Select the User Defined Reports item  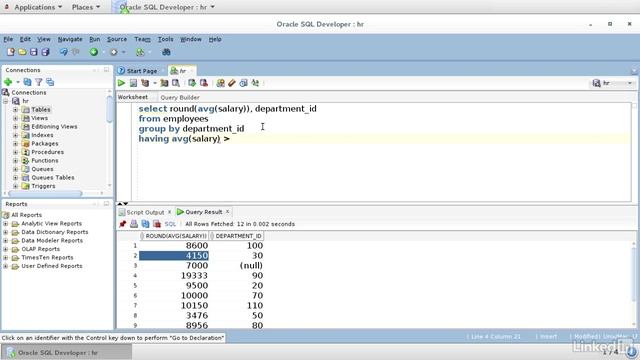(x=52, y=266)
